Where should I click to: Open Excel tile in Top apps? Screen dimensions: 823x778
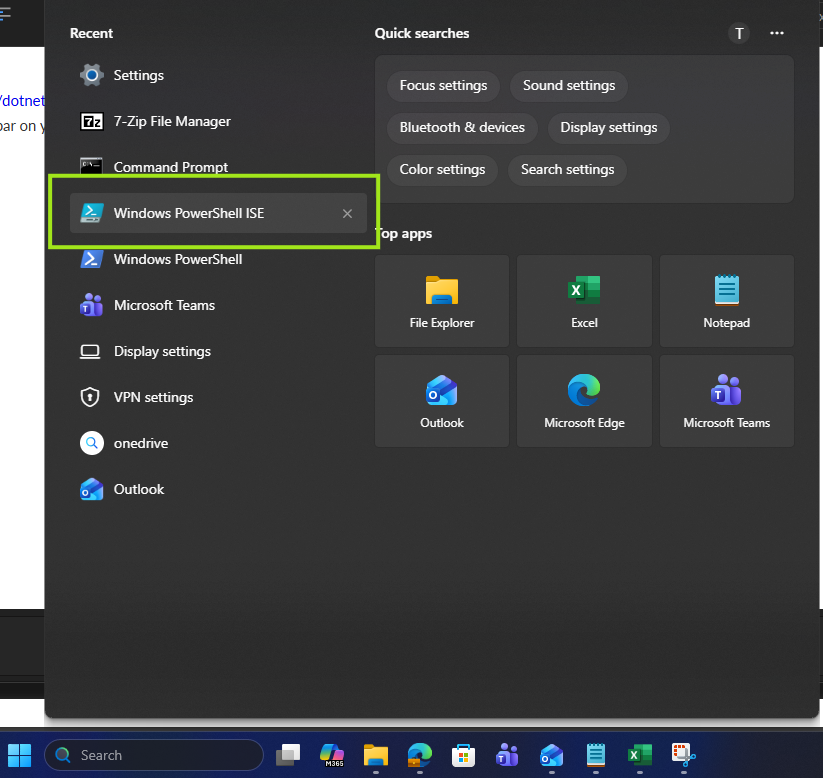584,301
